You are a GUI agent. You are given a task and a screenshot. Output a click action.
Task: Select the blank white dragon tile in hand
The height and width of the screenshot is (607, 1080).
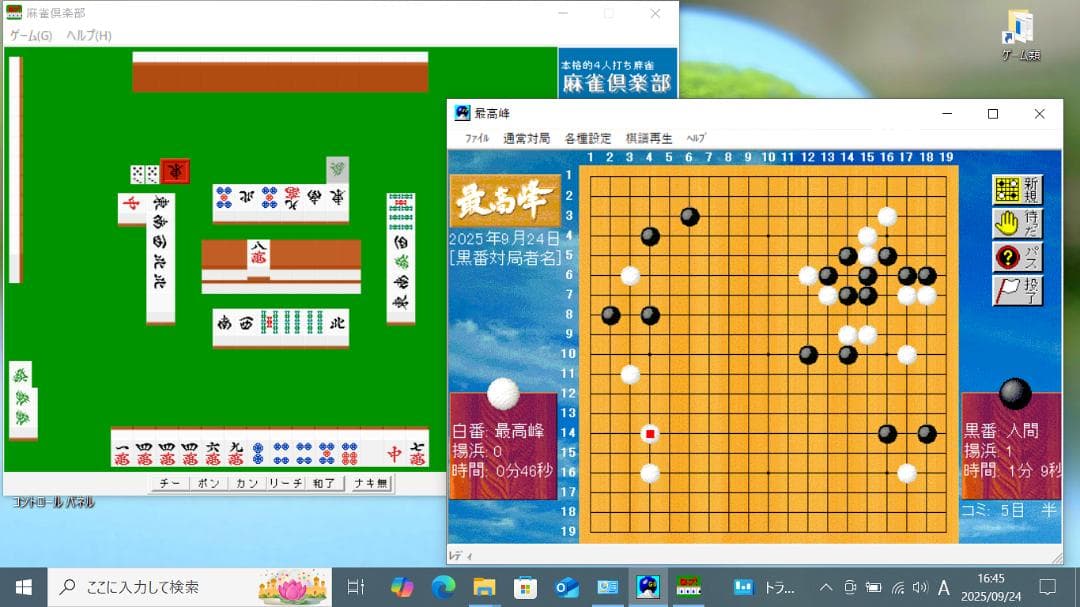coord(372,448)
